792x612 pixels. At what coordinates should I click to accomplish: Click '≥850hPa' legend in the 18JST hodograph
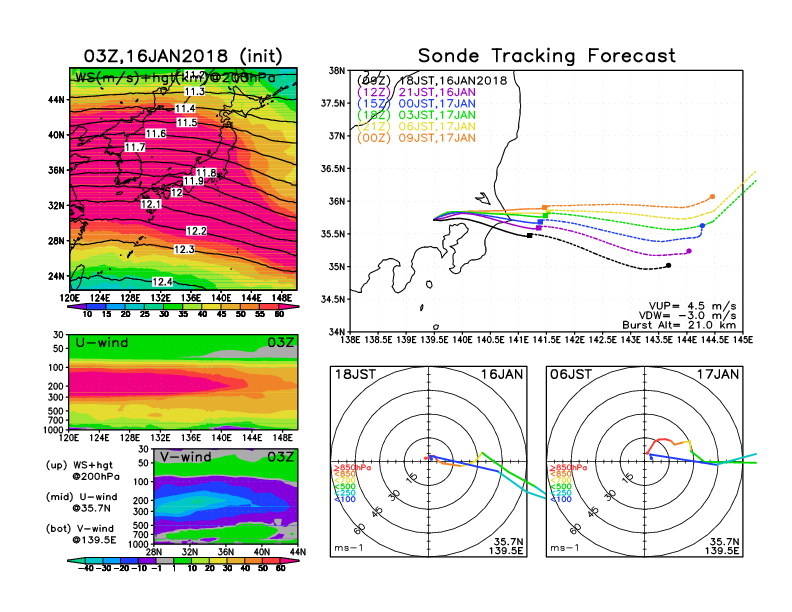pyautogui.click(x=352, y=468)
